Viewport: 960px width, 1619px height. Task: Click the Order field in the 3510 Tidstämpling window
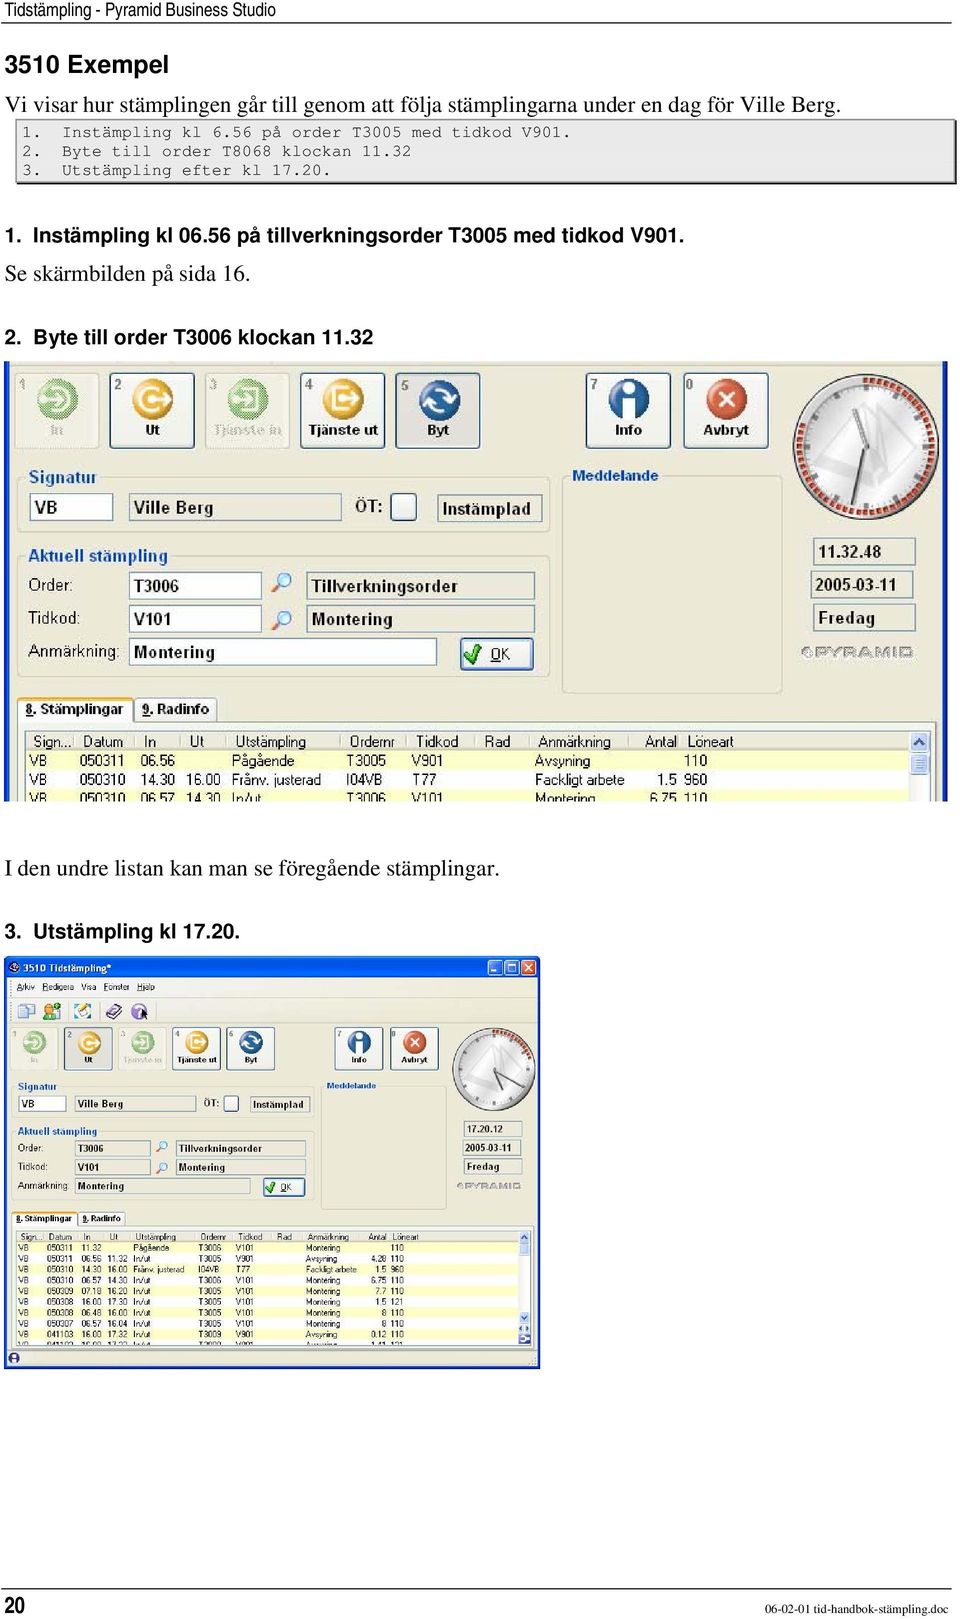[x=113, y=1148]
